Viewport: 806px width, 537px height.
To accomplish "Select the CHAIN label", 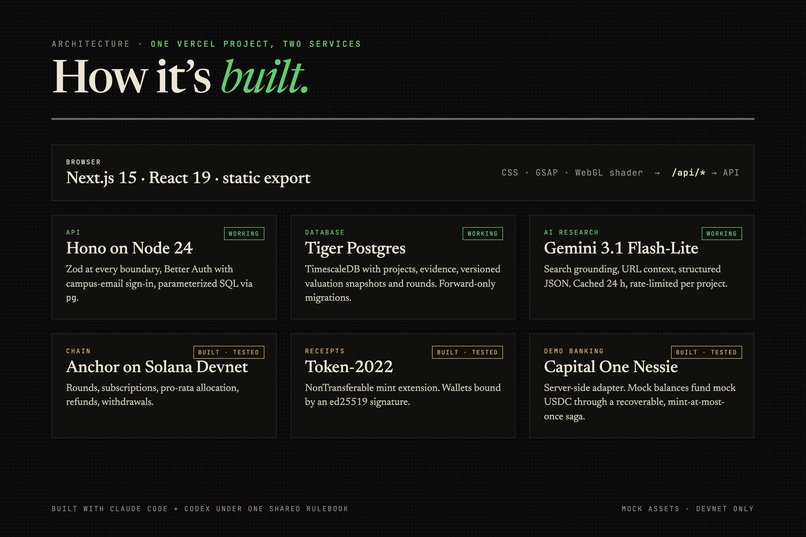I will coord(78,351).
